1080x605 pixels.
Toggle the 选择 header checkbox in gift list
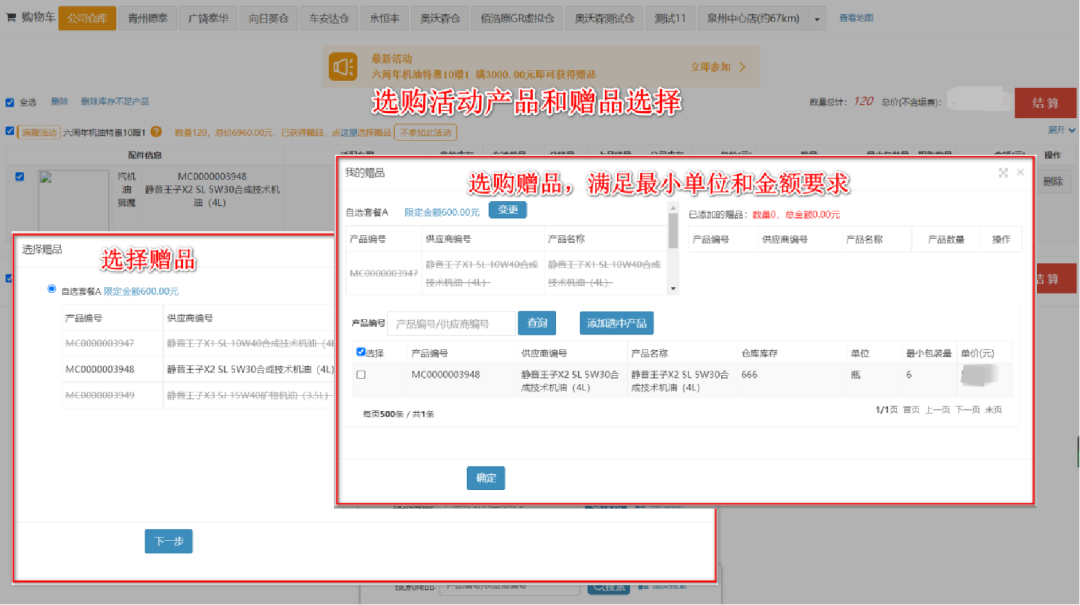tap(361, 352)
